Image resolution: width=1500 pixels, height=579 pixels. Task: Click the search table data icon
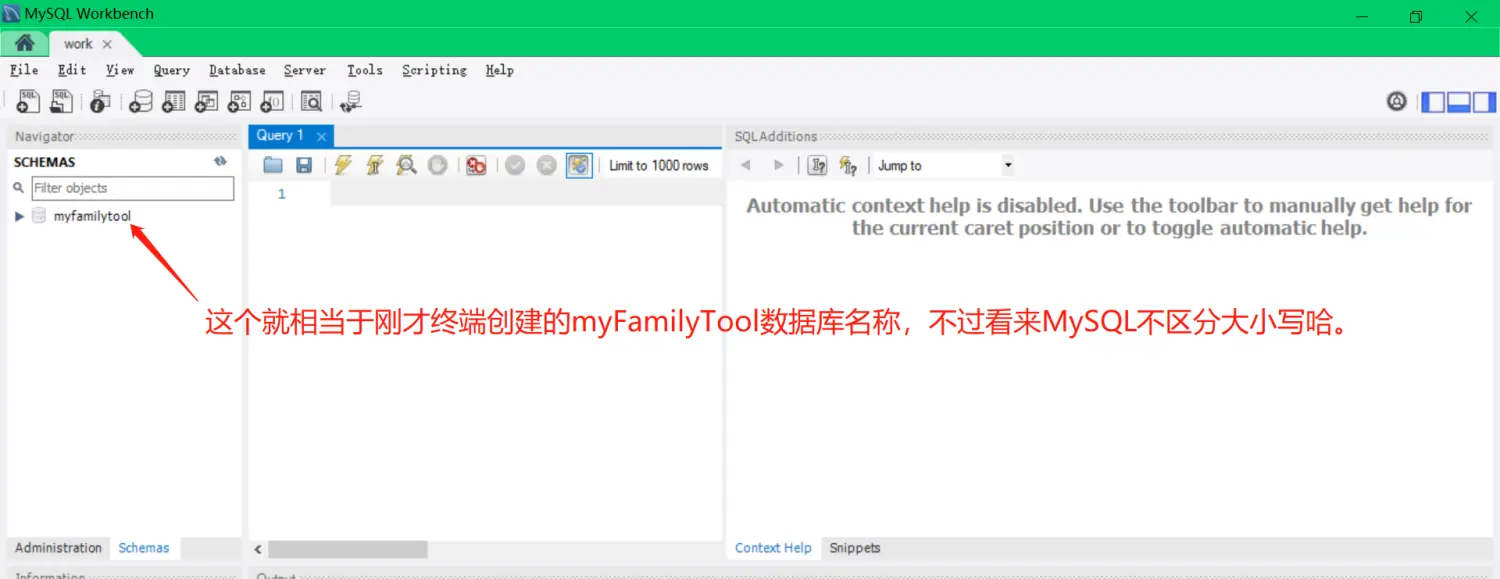click(311, 101)
